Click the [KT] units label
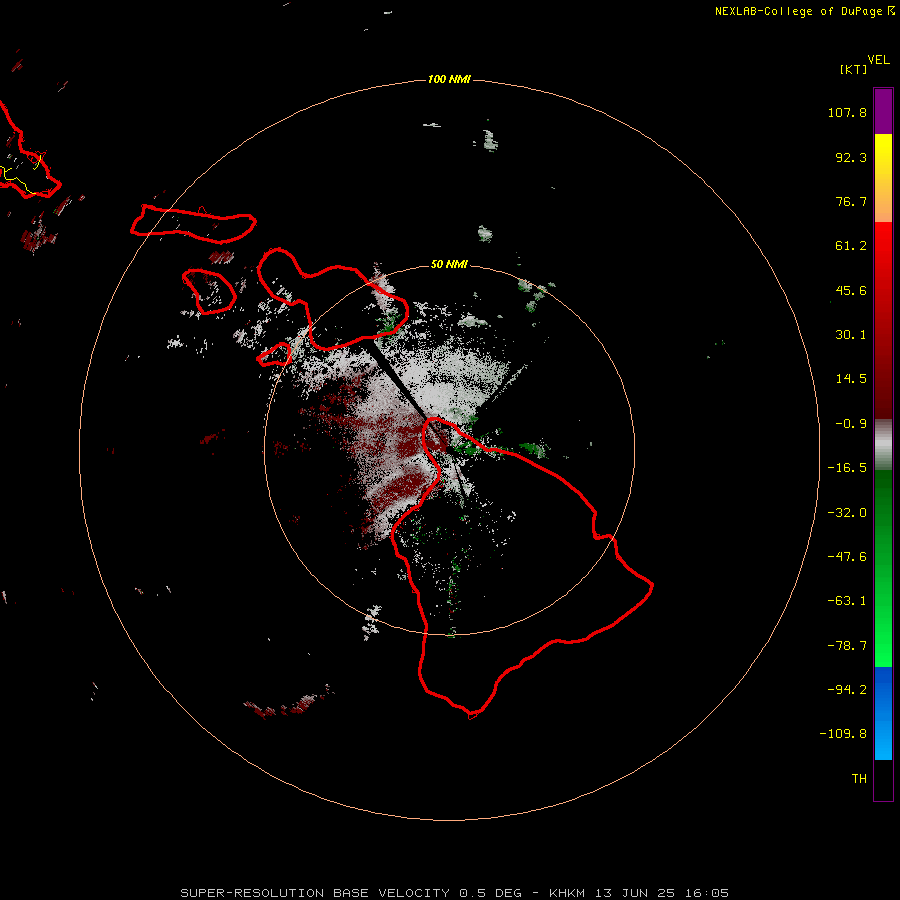900x900 pixels. tap(853, 69)
